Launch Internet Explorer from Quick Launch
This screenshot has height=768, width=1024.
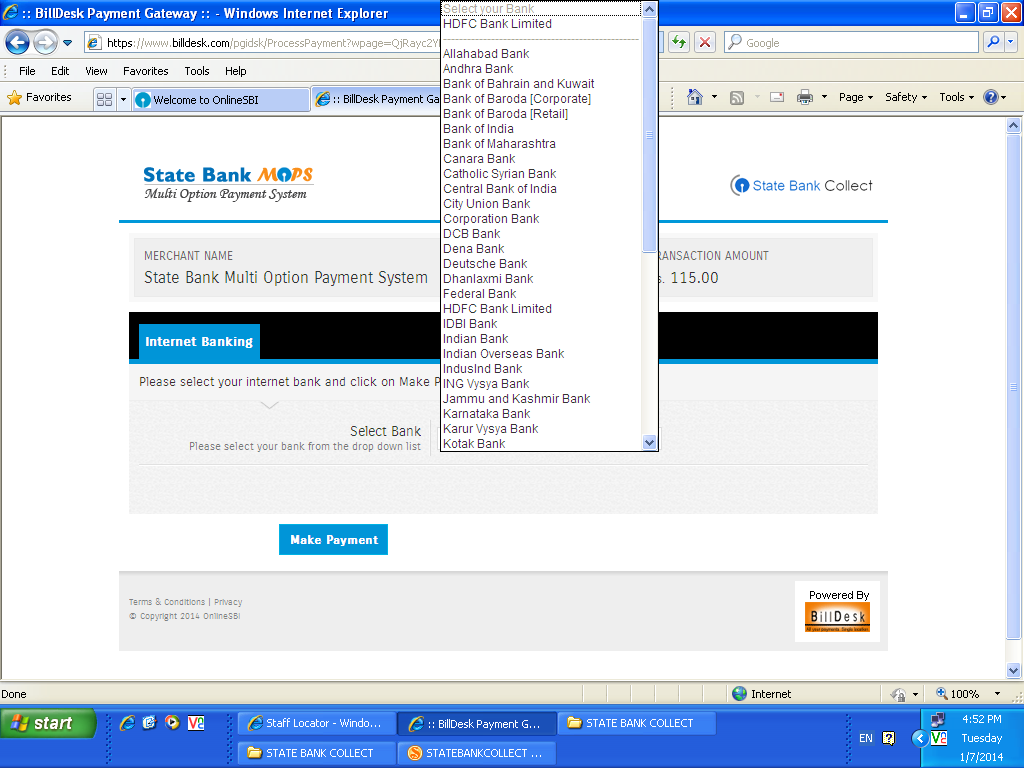pyautogui.click(x=127, y=723)
